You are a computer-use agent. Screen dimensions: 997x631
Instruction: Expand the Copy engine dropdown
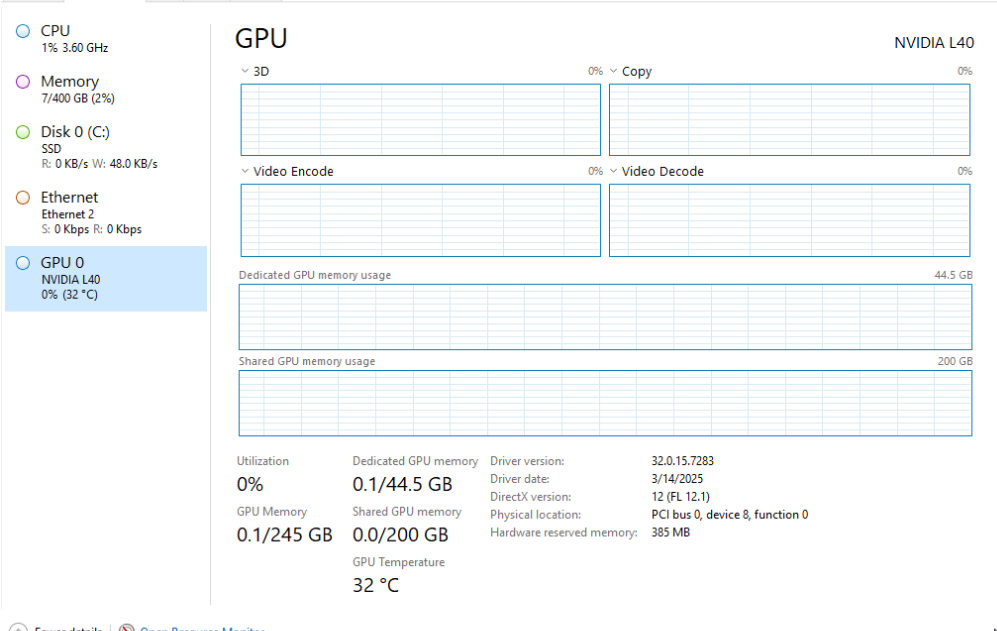(613, 72)
